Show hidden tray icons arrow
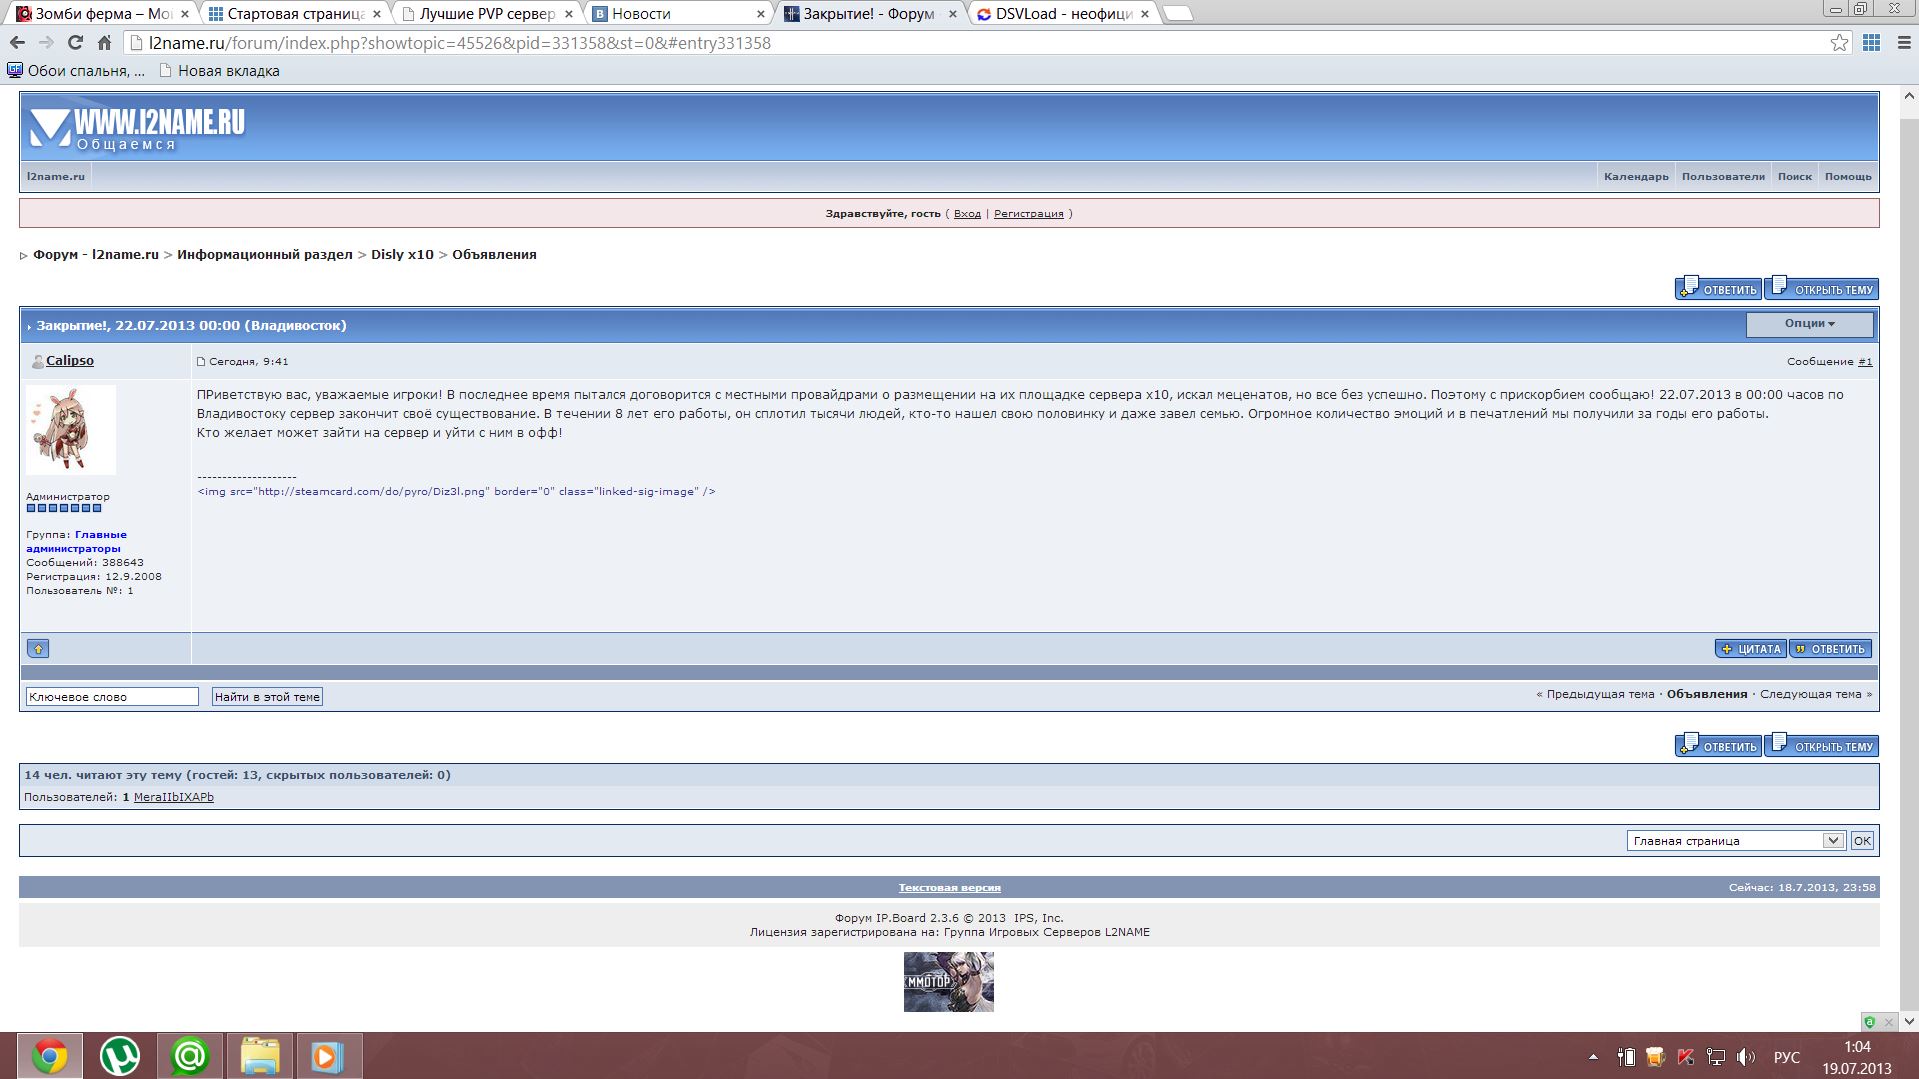Viewport: 1919px width, 1079px height. tap(1593, 1057)
